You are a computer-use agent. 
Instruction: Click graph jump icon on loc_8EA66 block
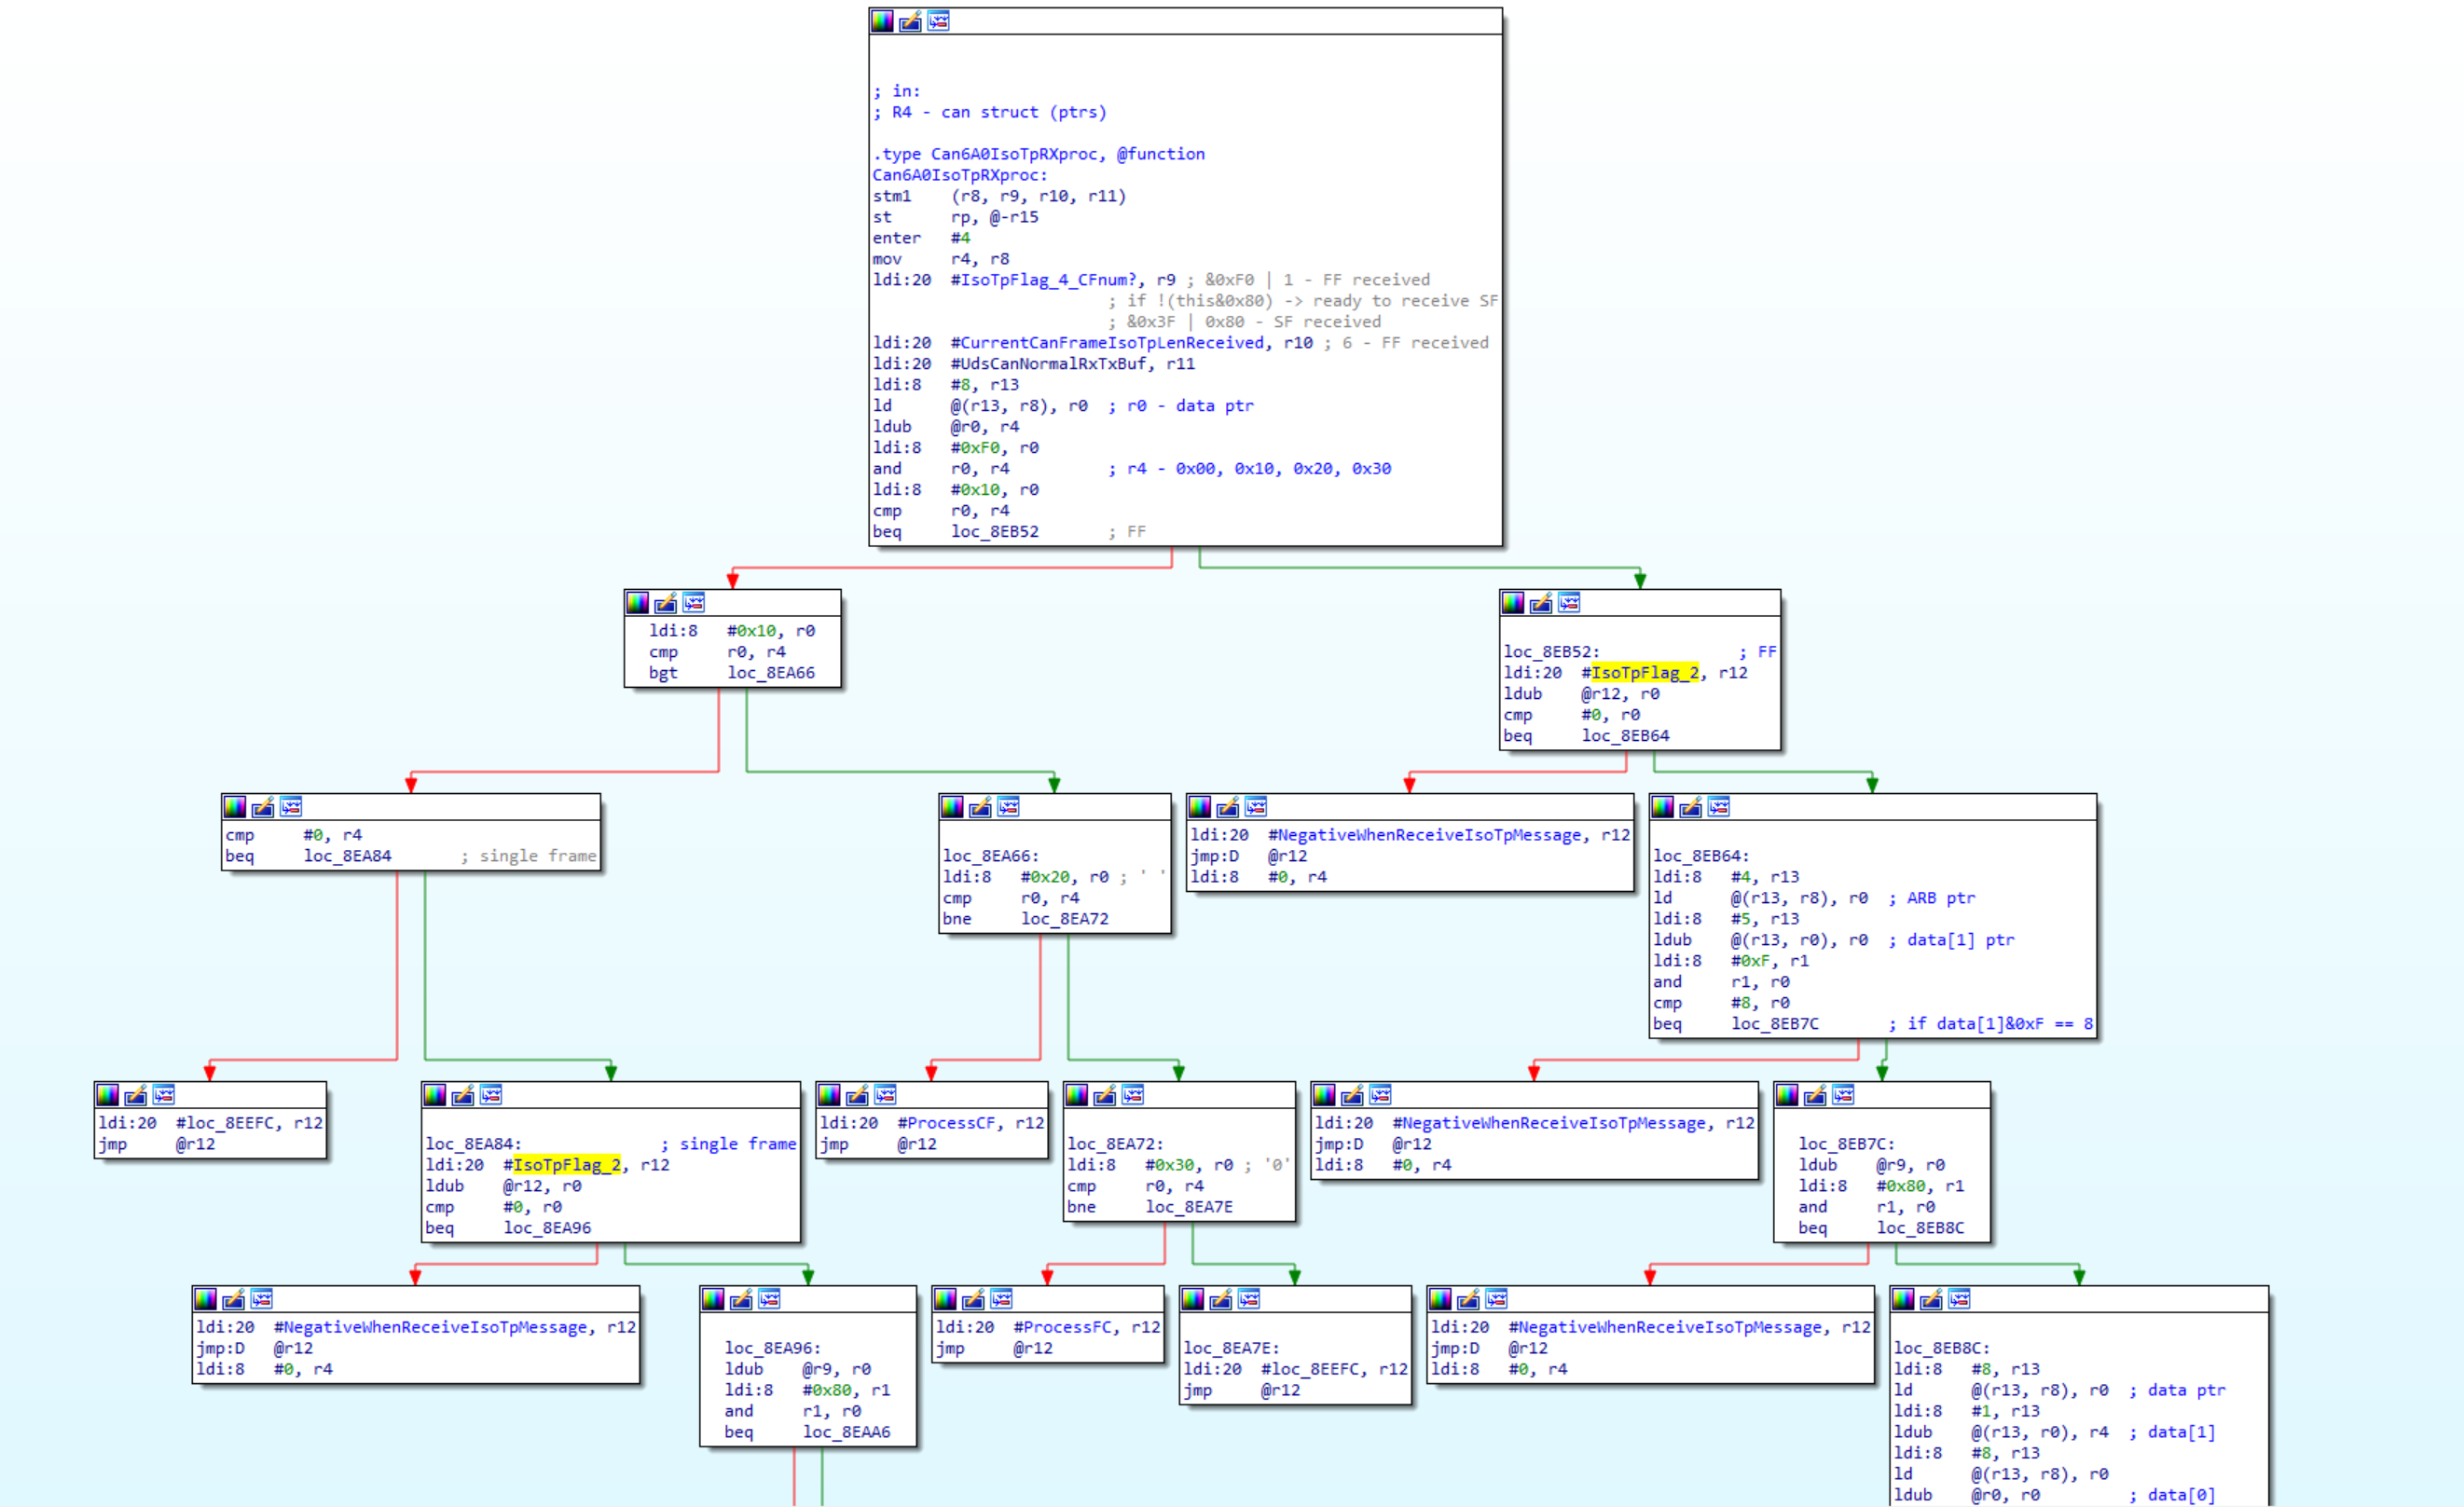point(1008,807)
